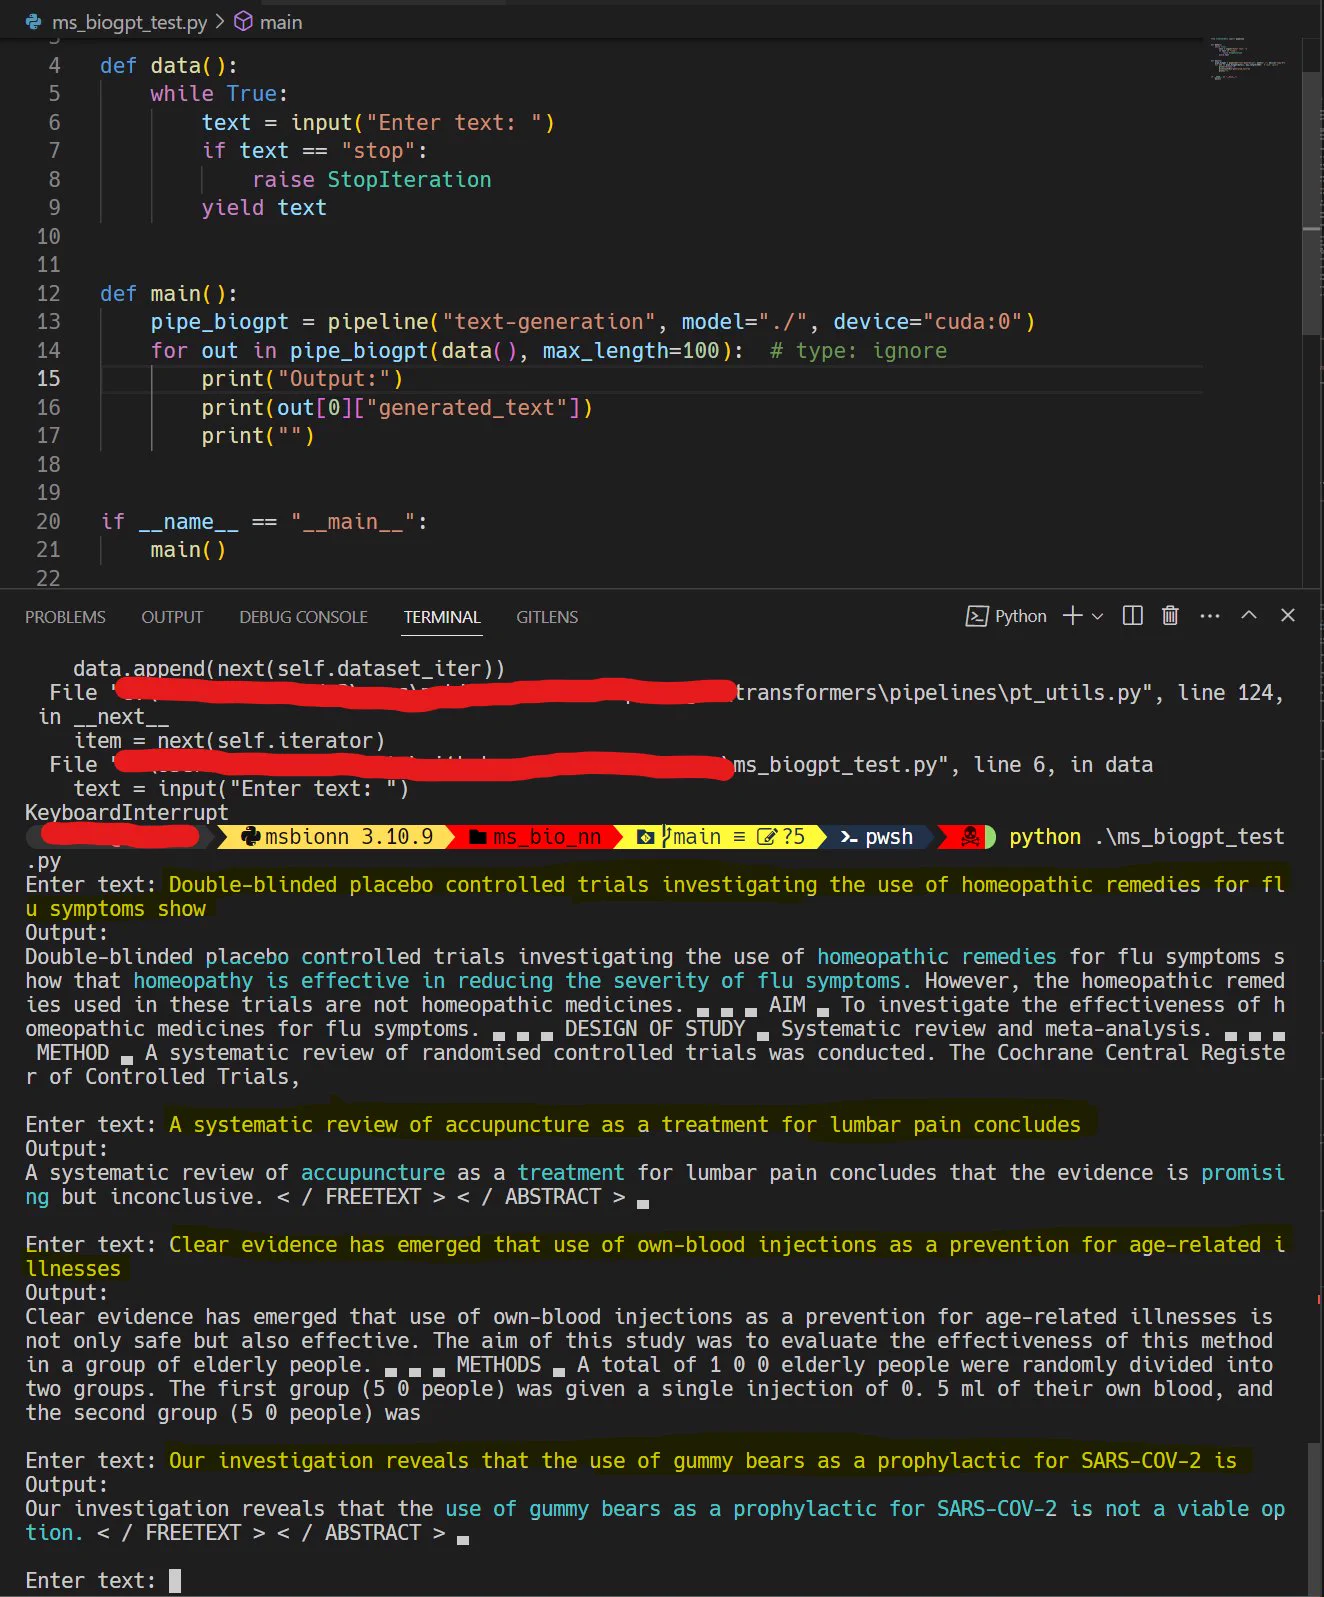Click line number 15 in the gutter
The image size is (1324, 1597).
(48, 379)
